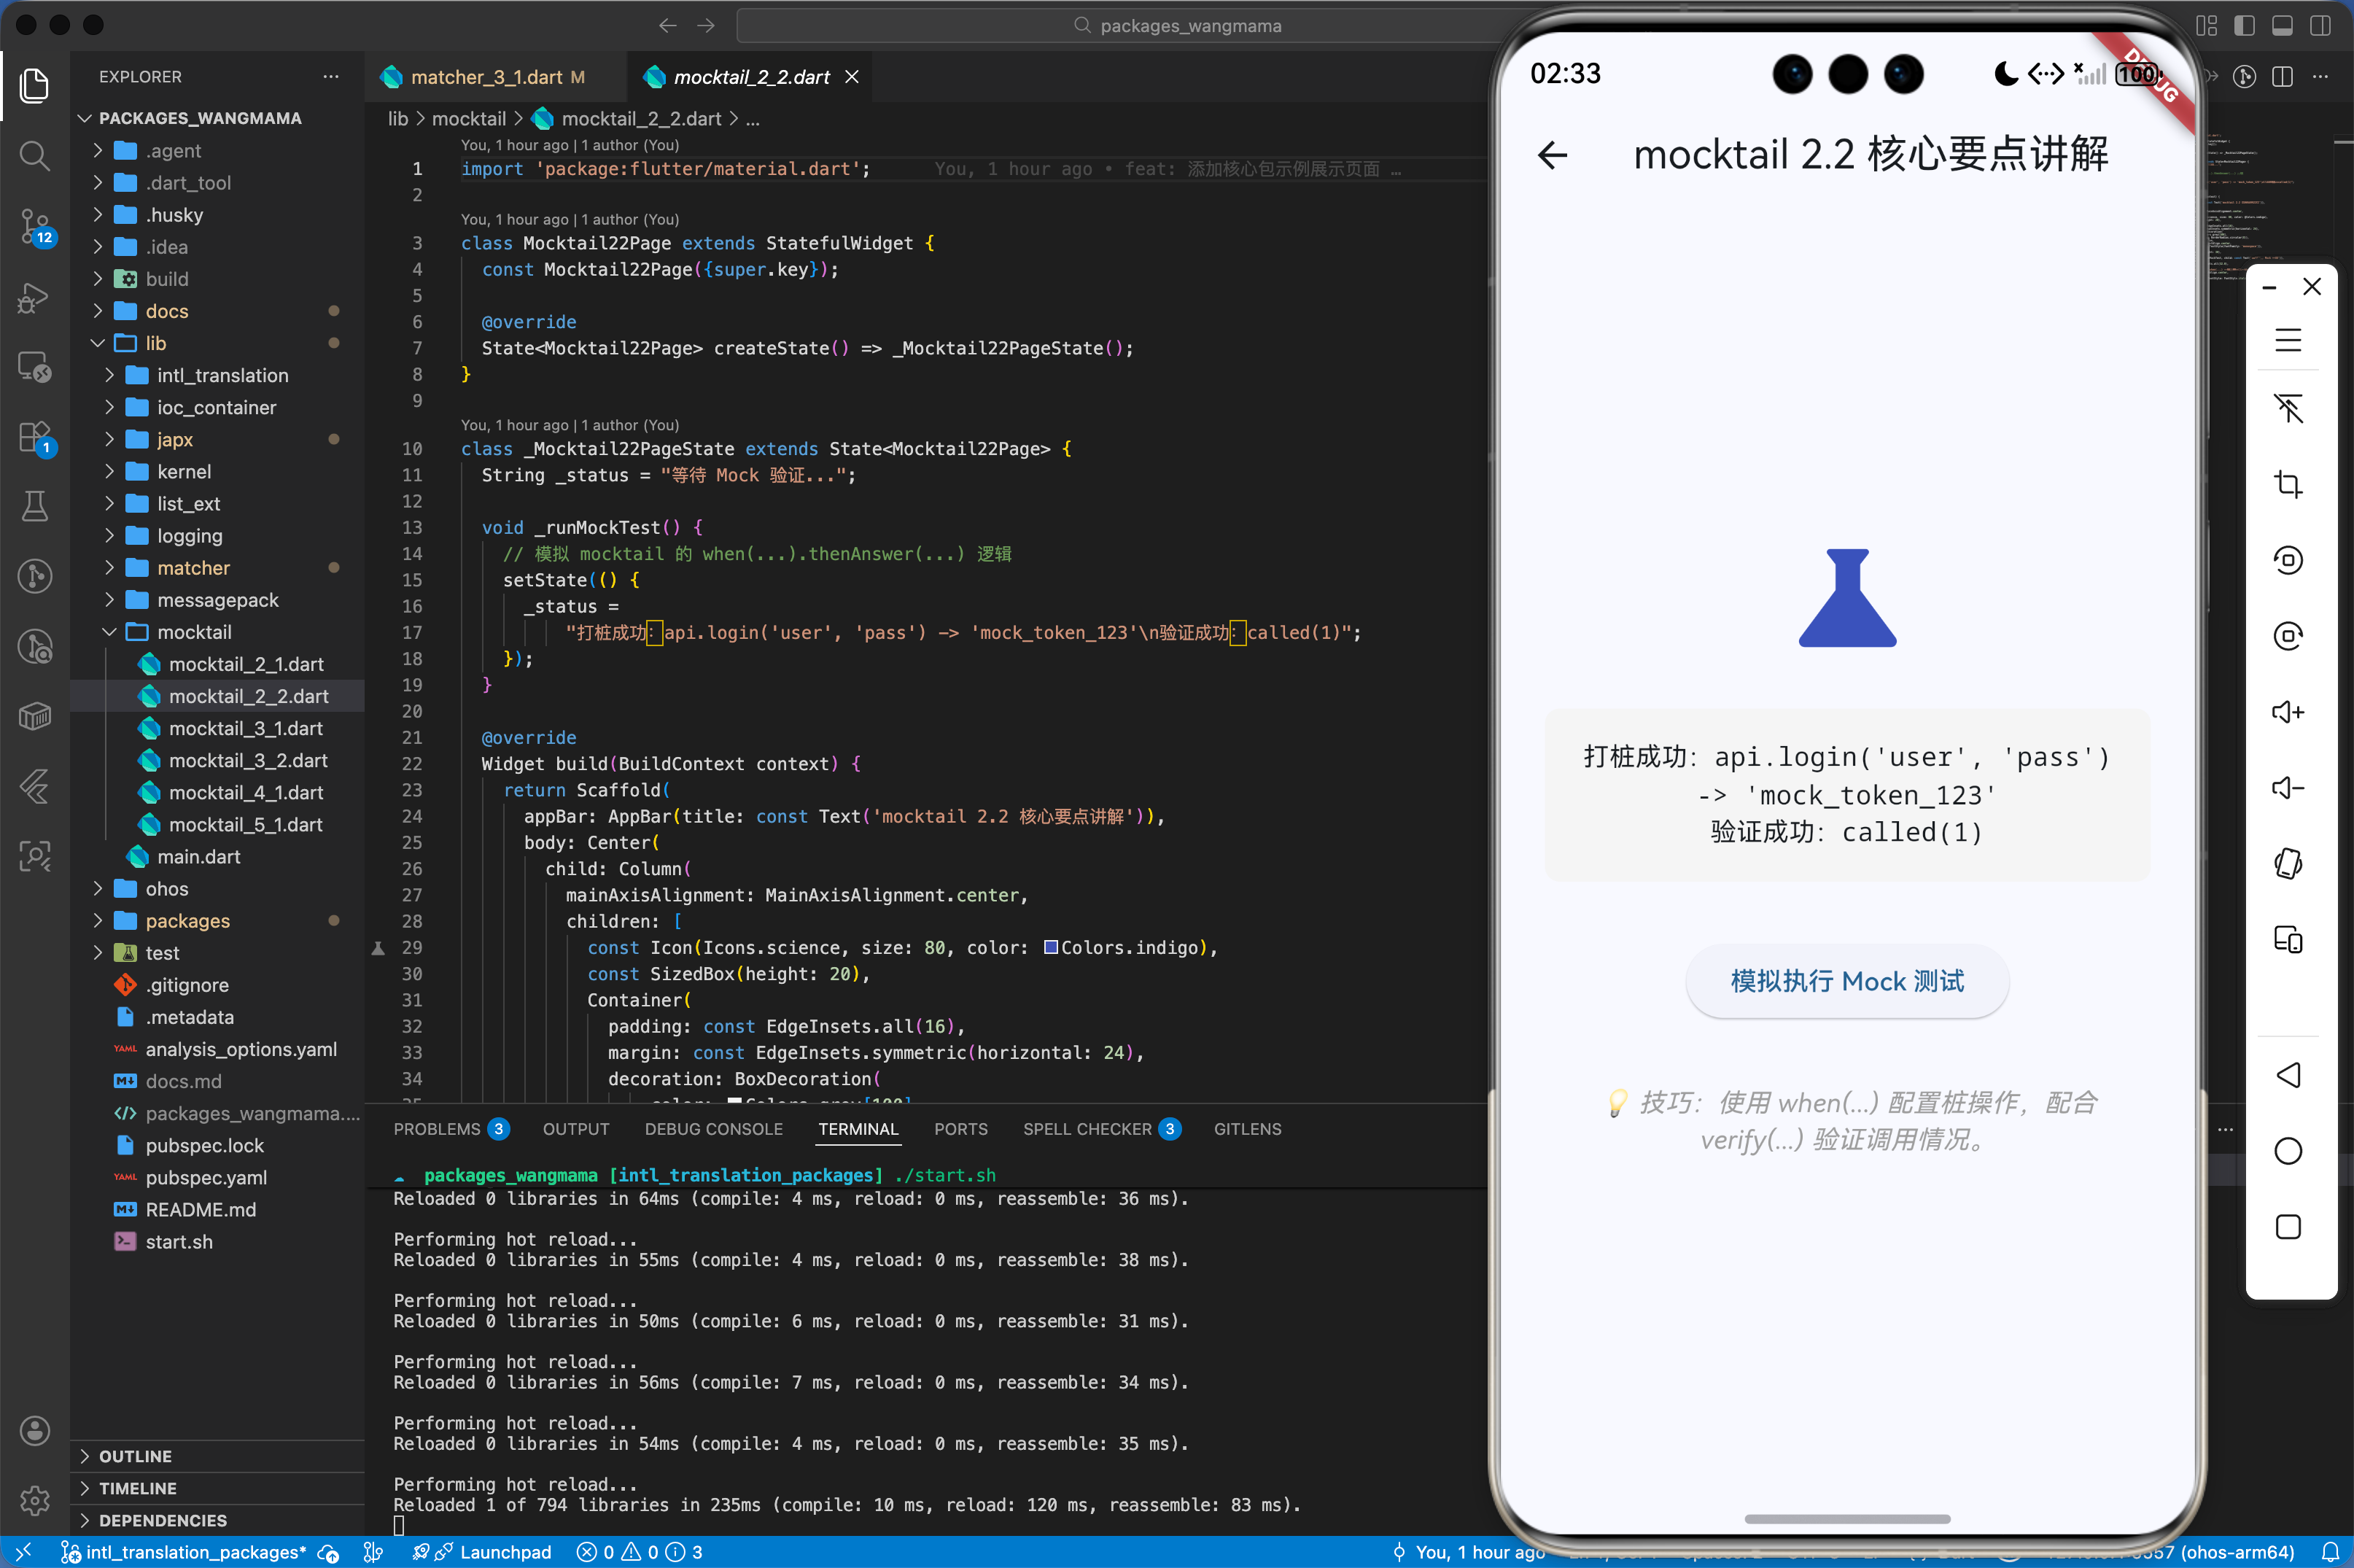Viewport: 2354px width, 1568px height.
Task: Switch to the DEBUG CONSOLE panel tab
Action: point(713,1129)
